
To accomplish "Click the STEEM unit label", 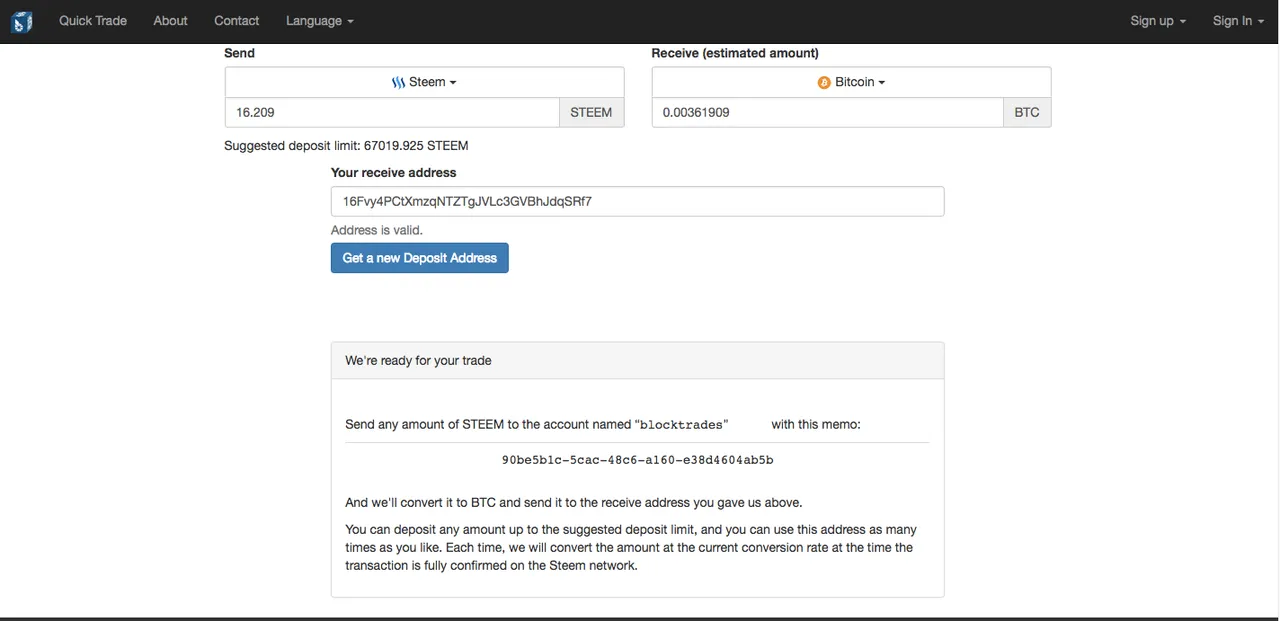I will [591, 112].
